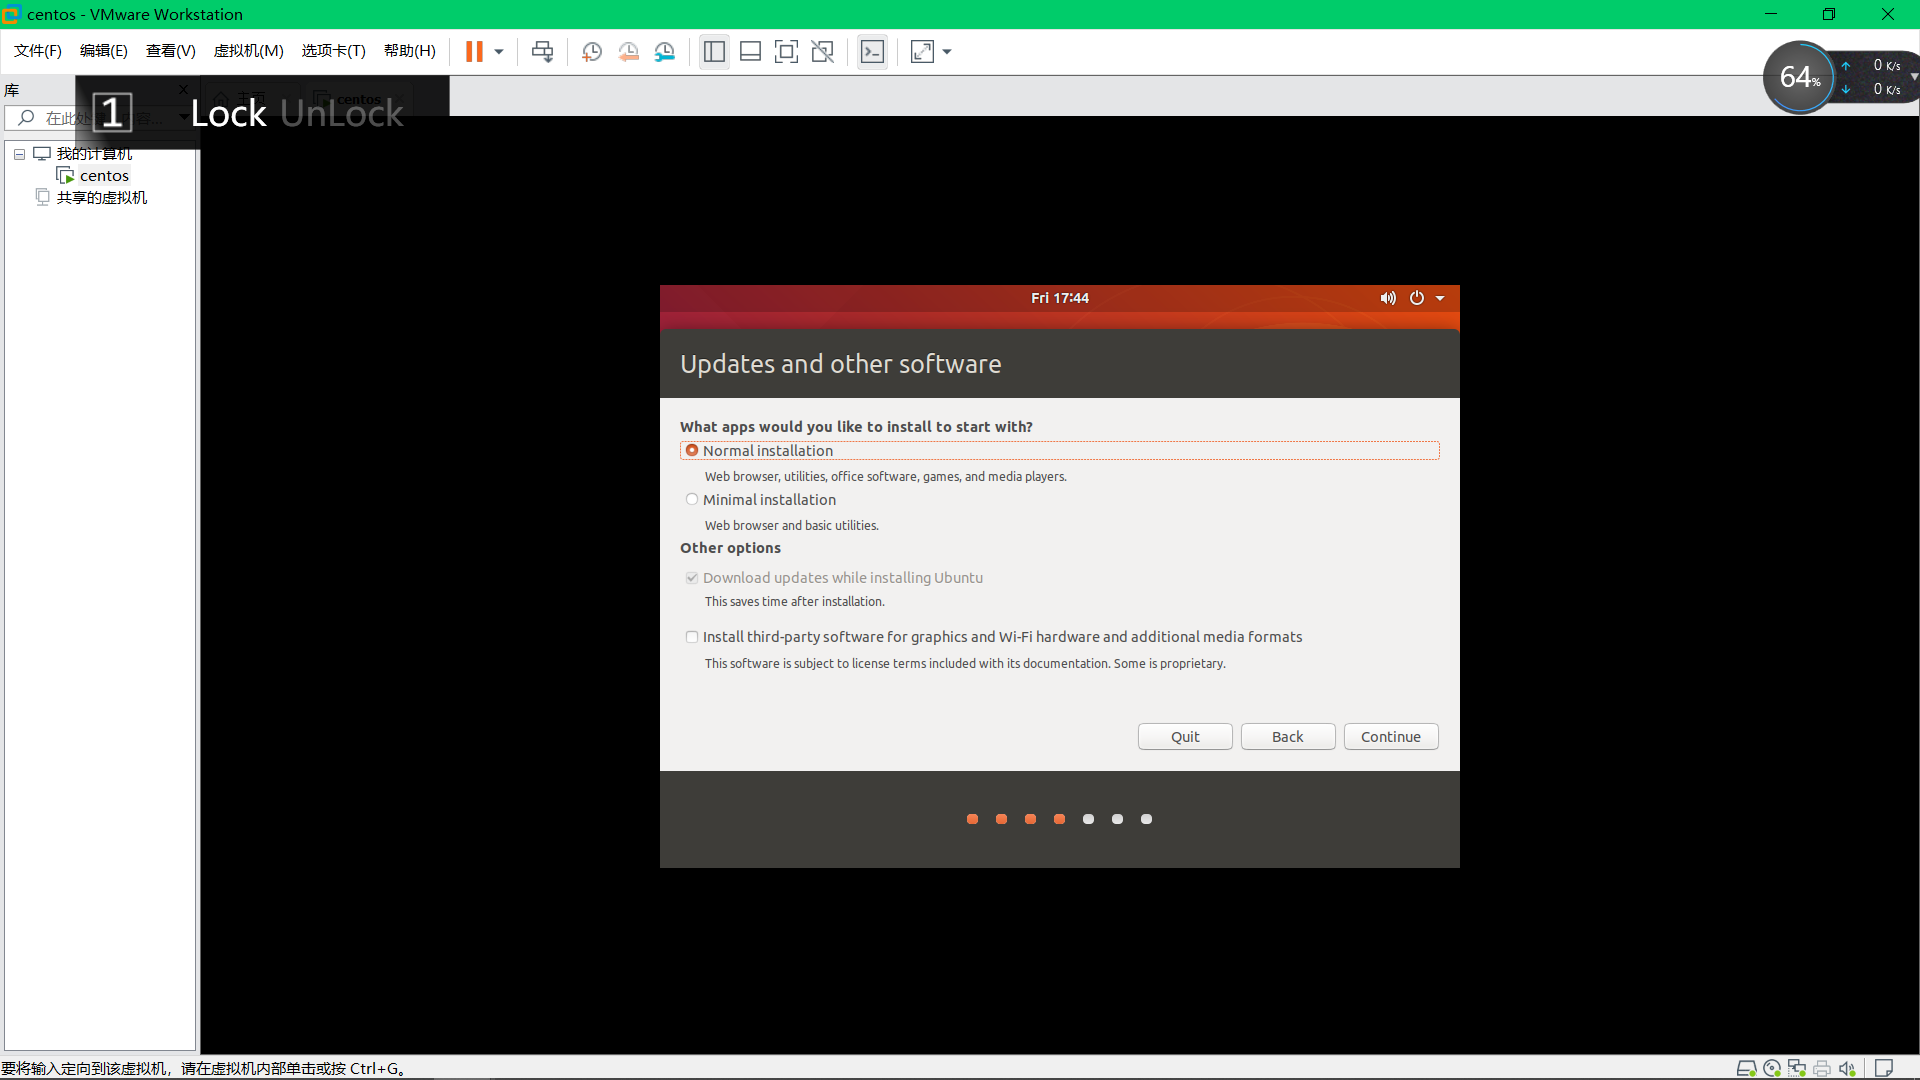Click the Back button
The image size is (1920, 1080).
pyautogui.click(x=1288, y=737)
